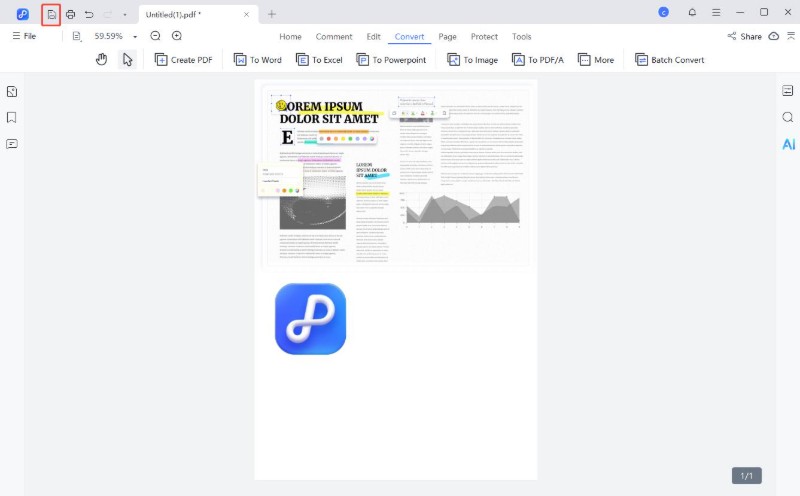This screenshot has height=496, width=800.
Task: Expand the zoom level dropdown
Action: (135, 36)
